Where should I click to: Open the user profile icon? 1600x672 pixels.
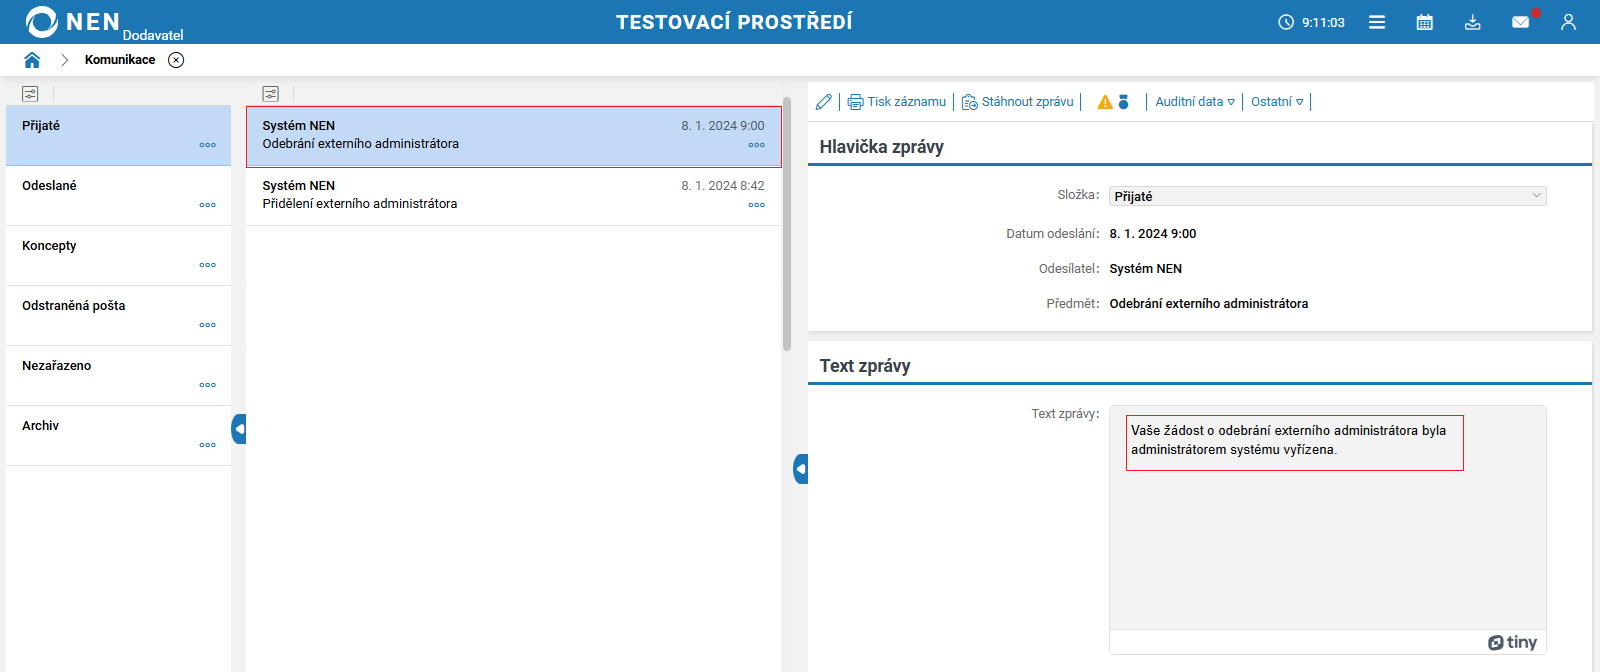click(x=1568, y=22)
